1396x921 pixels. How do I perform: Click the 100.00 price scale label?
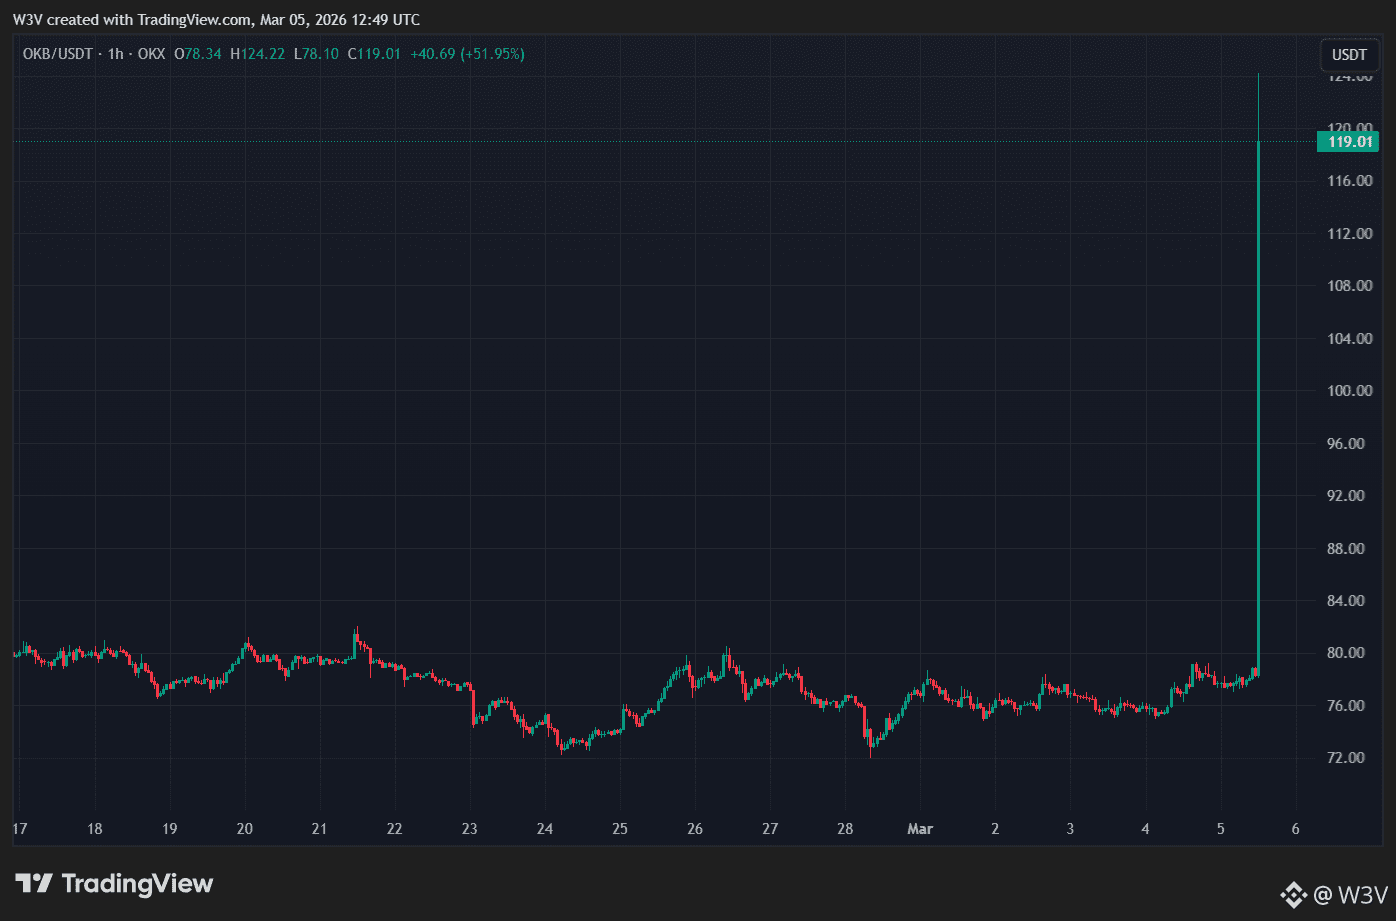point(1348,391)
